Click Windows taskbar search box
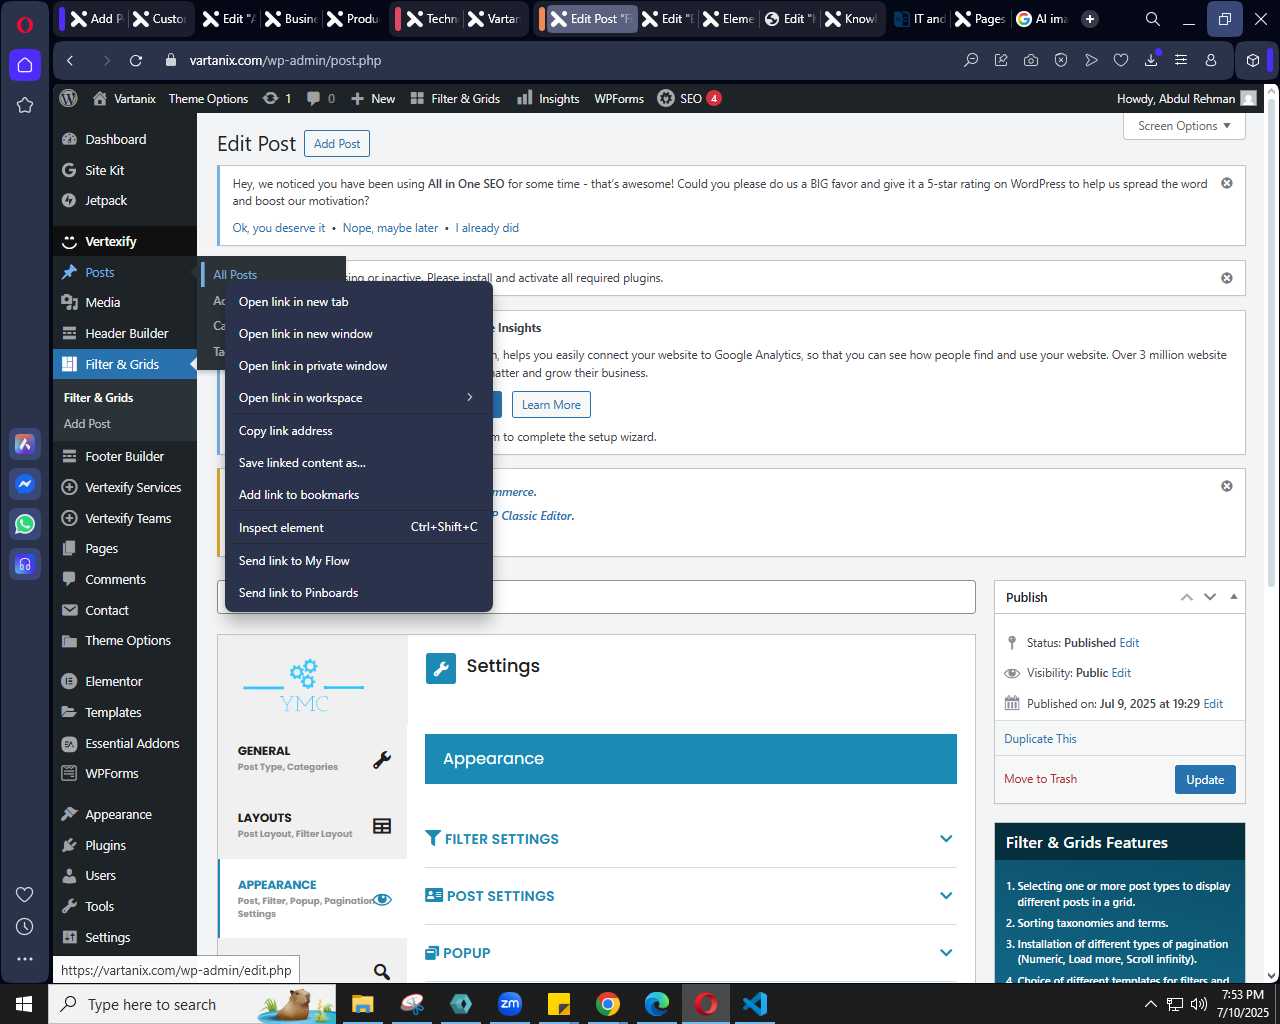Viewport: 1280px width, 1024px height. pyautogui.click(x=190, y=1004)
